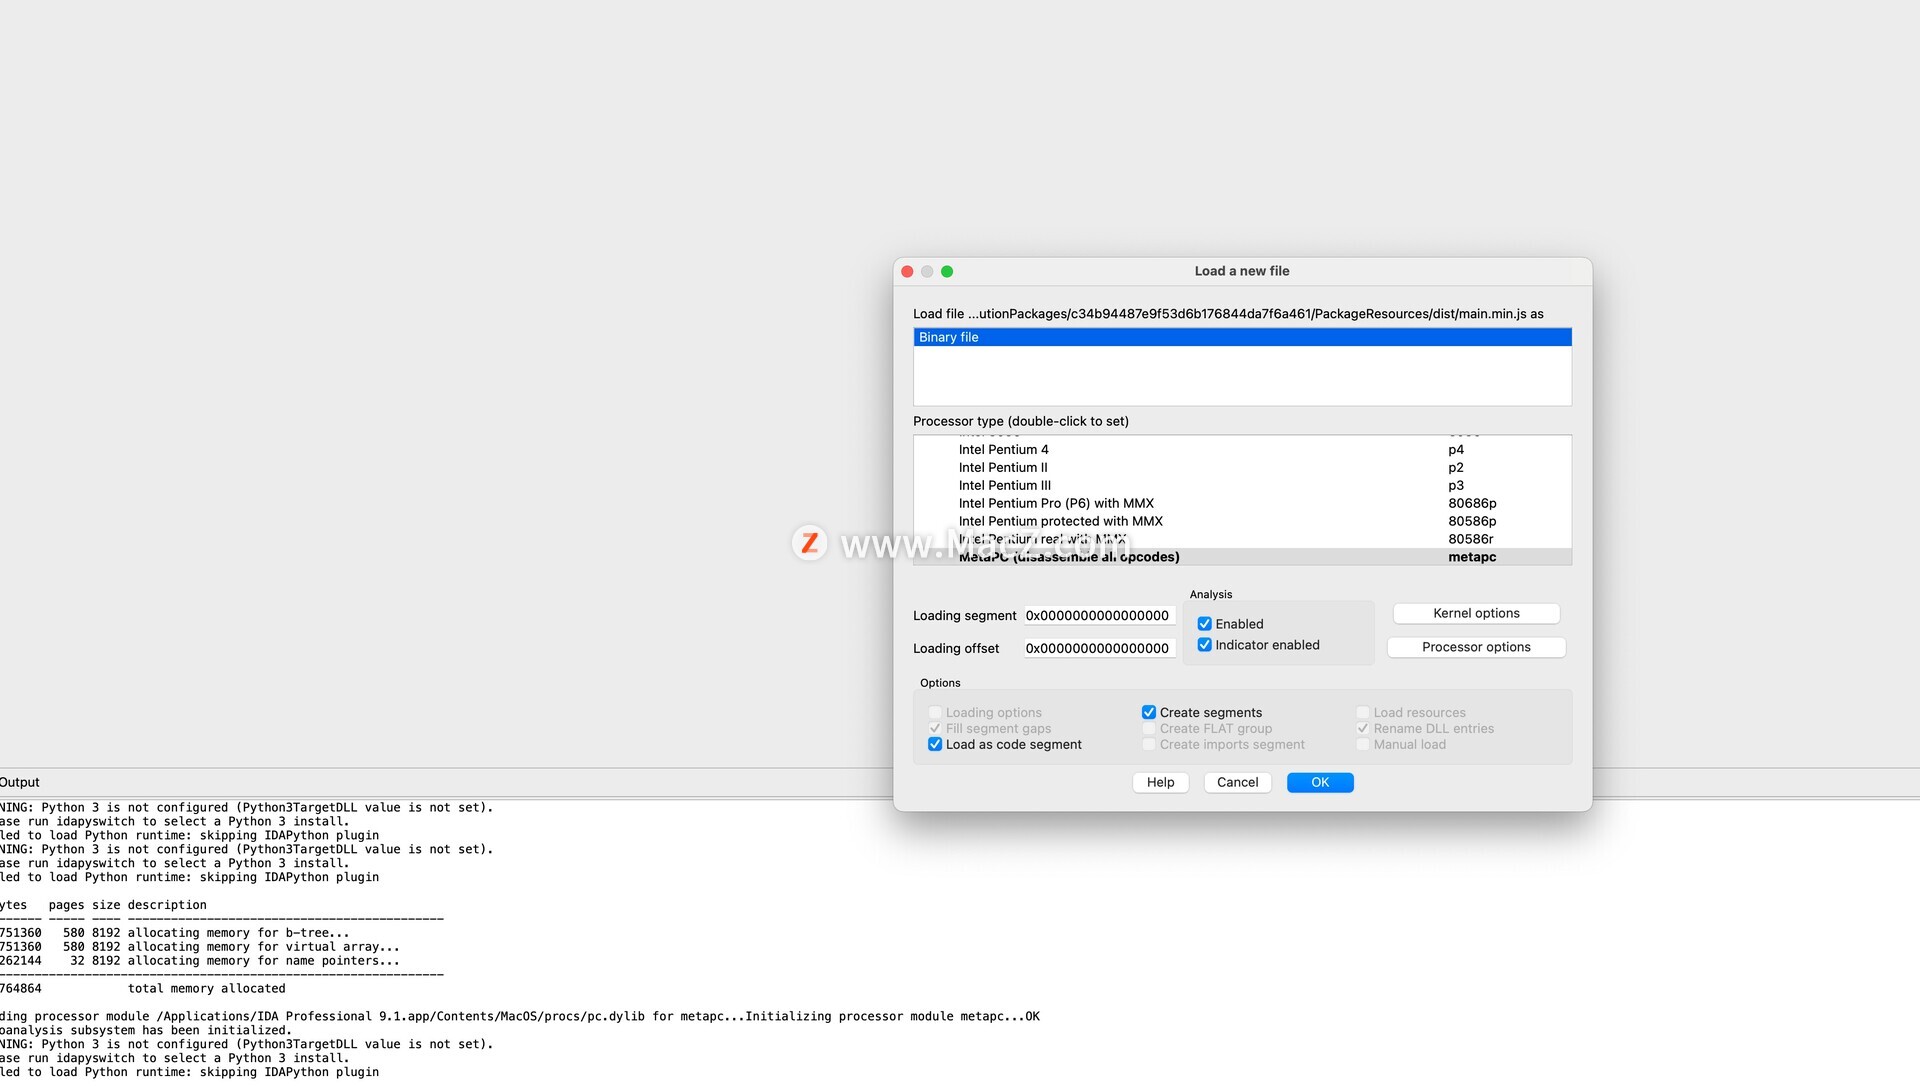This screenshot has width=1920, height=1086.
Task: Toggle the Indicator enabled checkbox
Action: (1204, 645)
